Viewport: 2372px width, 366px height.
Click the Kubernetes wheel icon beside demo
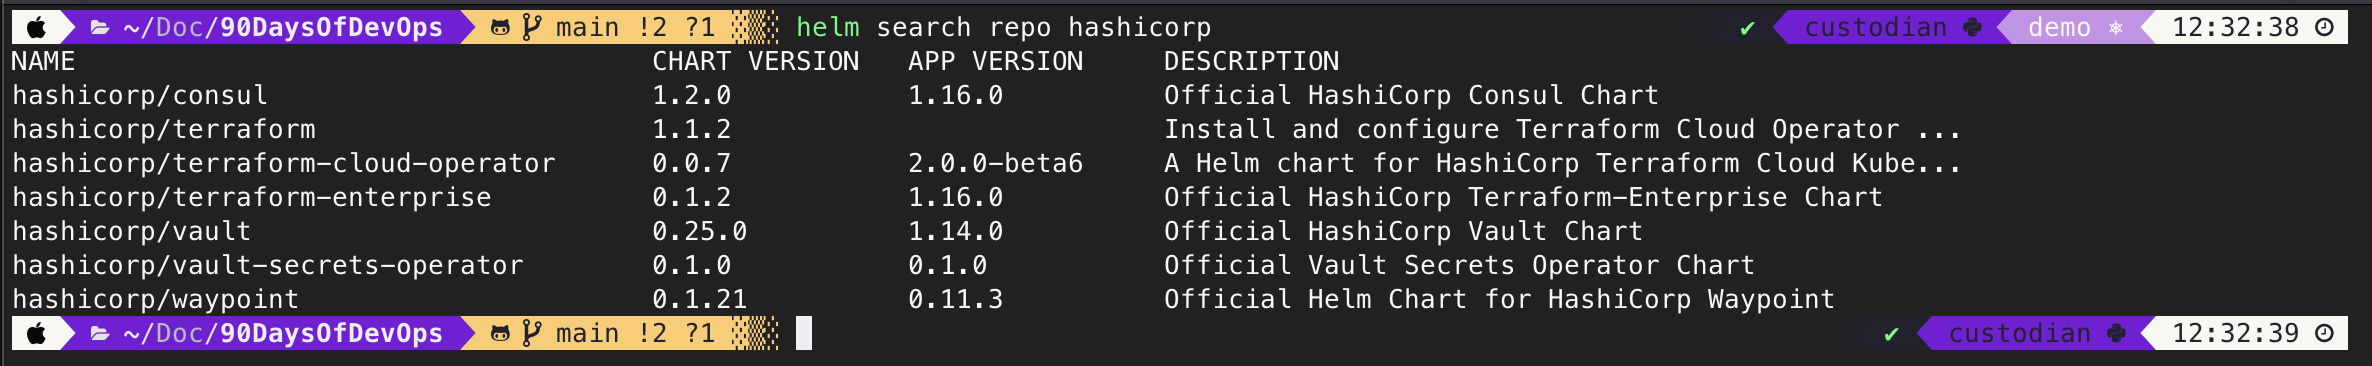click(x=2116, y=28)
